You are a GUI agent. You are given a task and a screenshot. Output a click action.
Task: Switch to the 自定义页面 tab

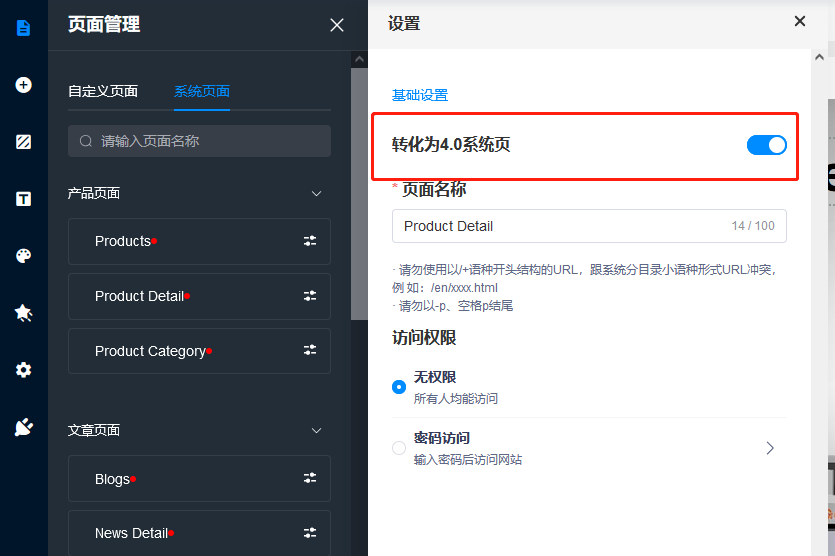click(103, 91)
